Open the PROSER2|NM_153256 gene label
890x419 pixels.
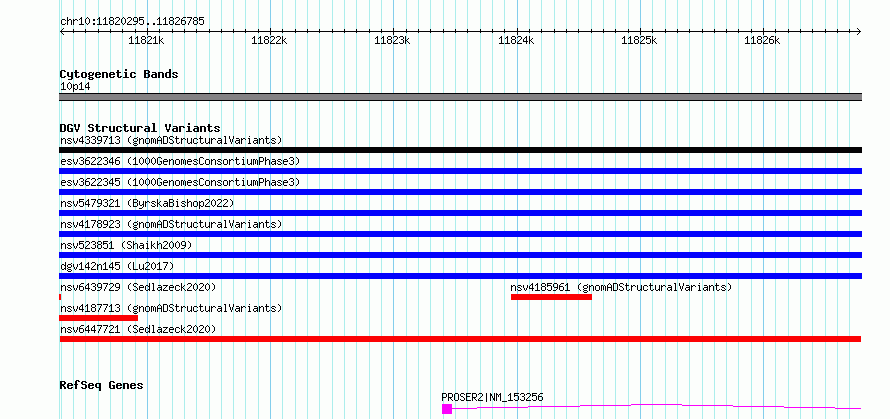(492, 397)
